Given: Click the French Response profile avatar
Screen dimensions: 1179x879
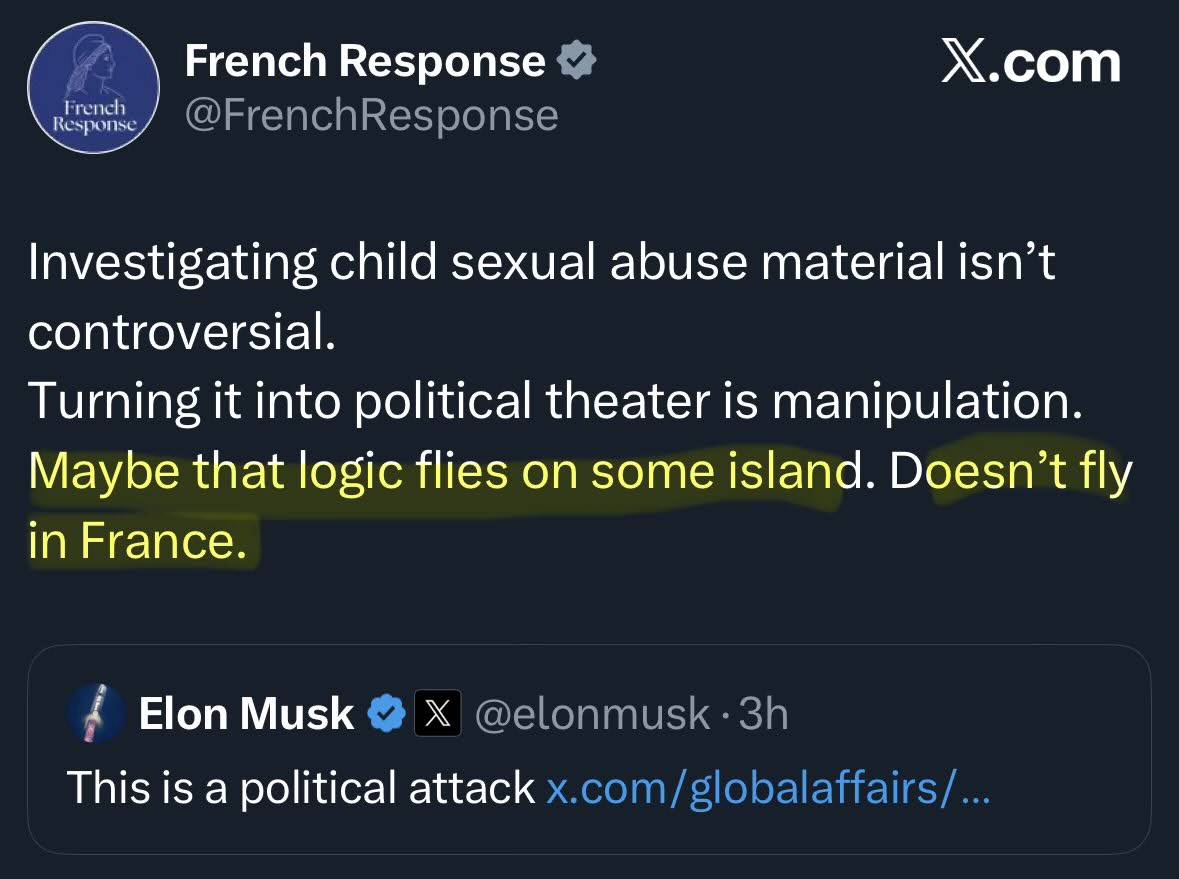Looking at the screenshot, I should [93, 88].
